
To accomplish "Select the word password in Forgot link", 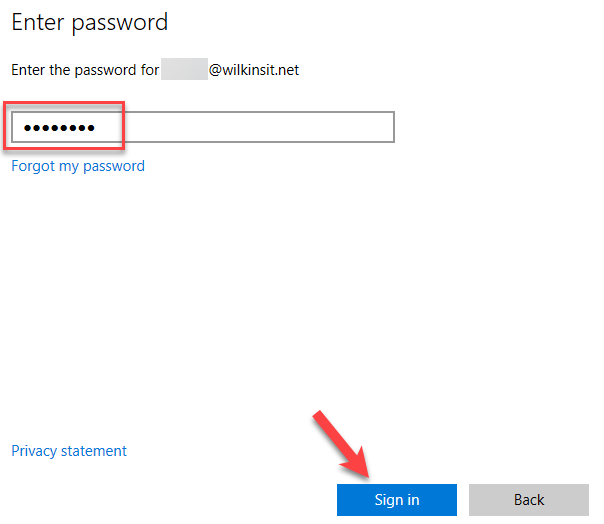I will [x=114, y=167].
